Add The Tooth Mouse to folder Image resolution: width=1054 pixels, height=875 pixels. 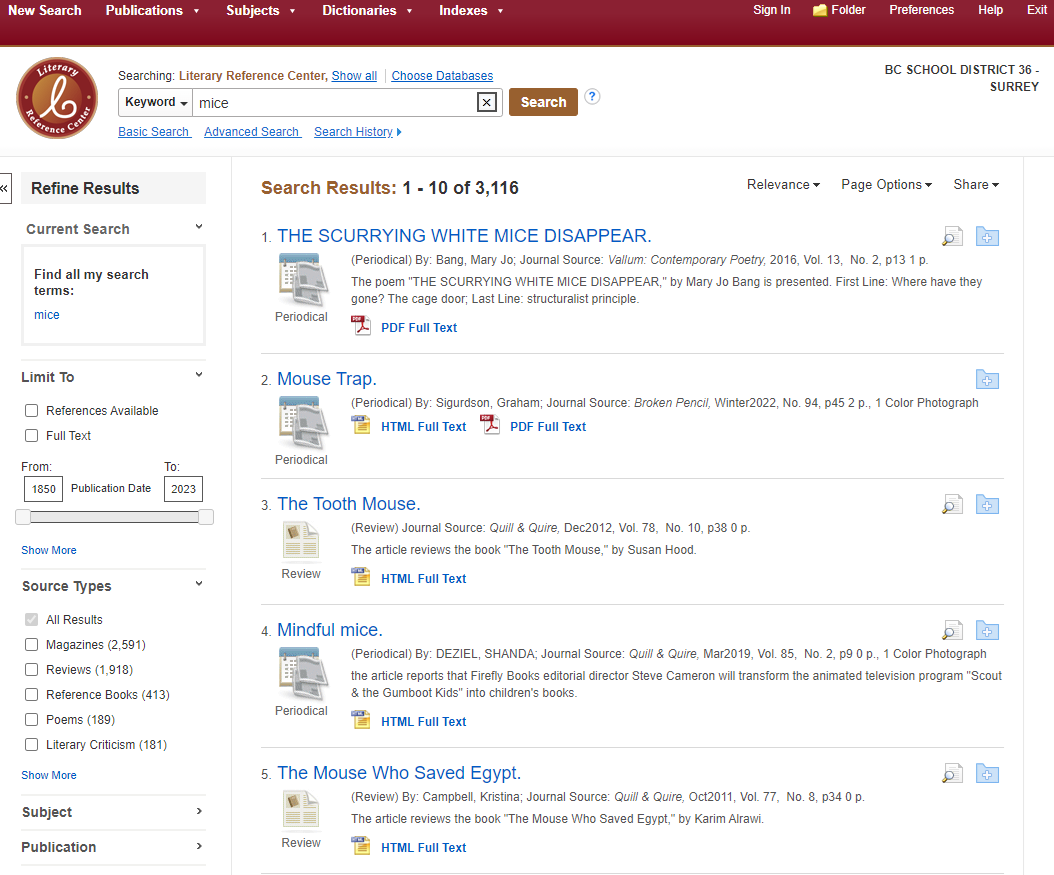tap(987, 505)
